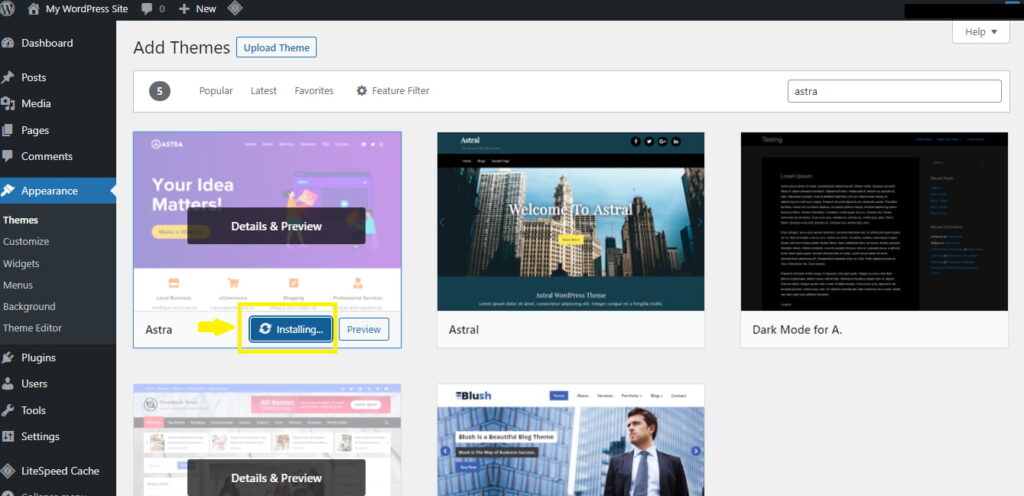
Task: Open the home icon beside My WordPress Site
Action: point(33,9)
